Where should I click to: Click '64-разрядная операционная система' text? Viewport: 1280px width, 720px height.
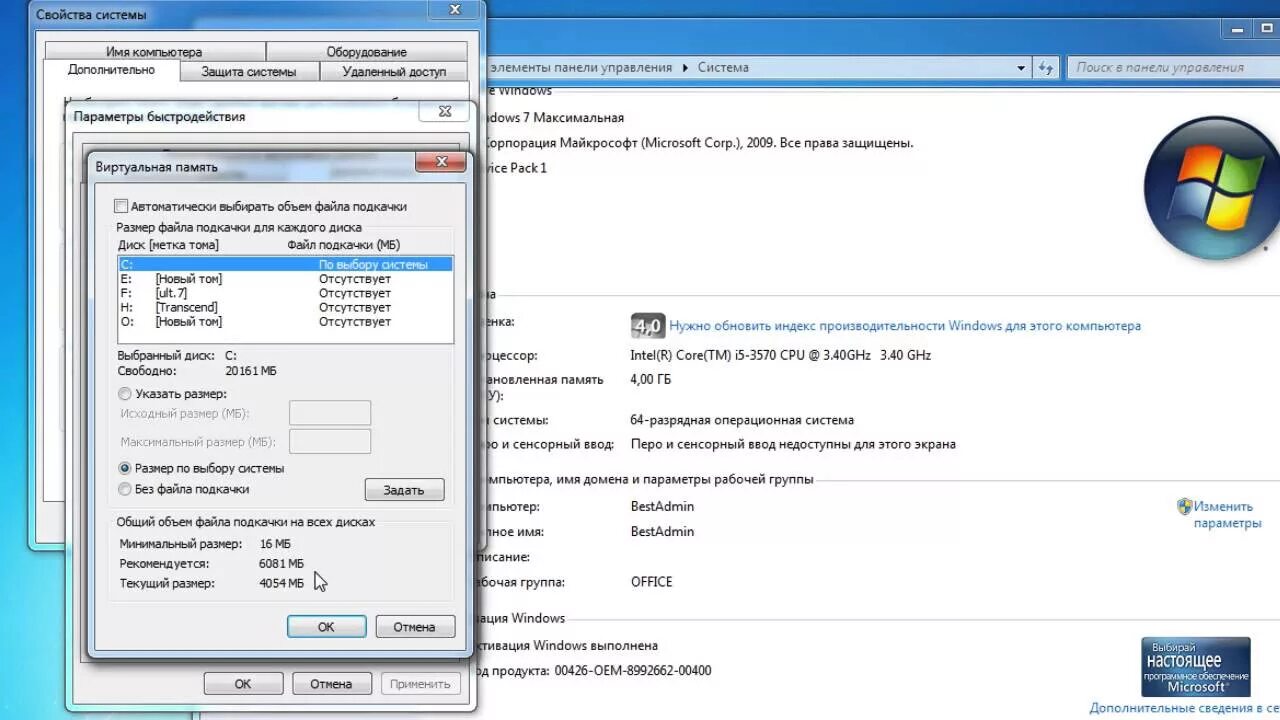coord(742,420)
